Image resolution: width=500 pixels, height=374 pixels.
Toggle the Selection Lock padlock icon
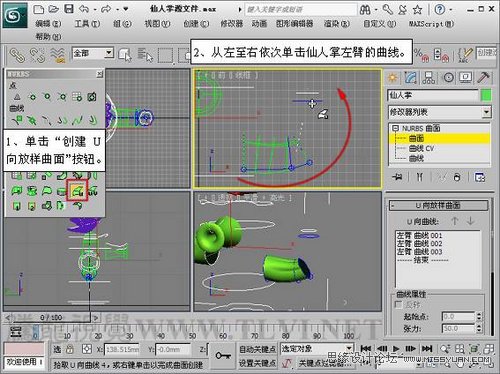pos(70,349)
